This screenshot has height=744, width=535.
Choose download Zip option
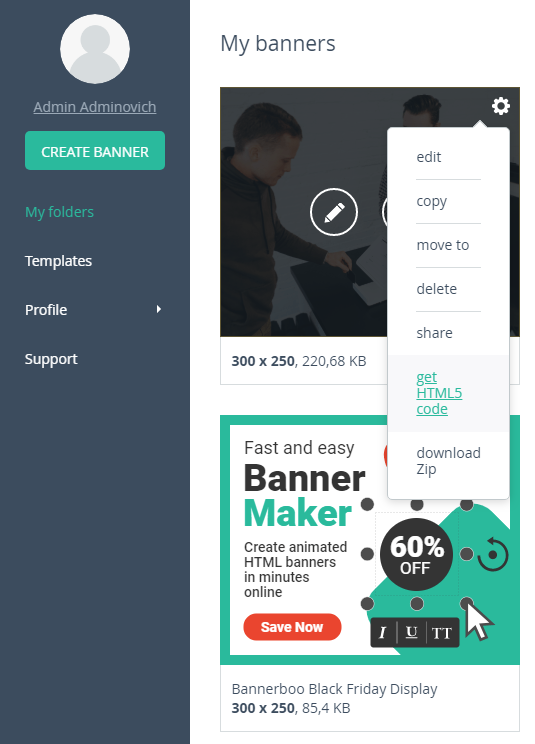pyautogui.click(x=448, y=461)
